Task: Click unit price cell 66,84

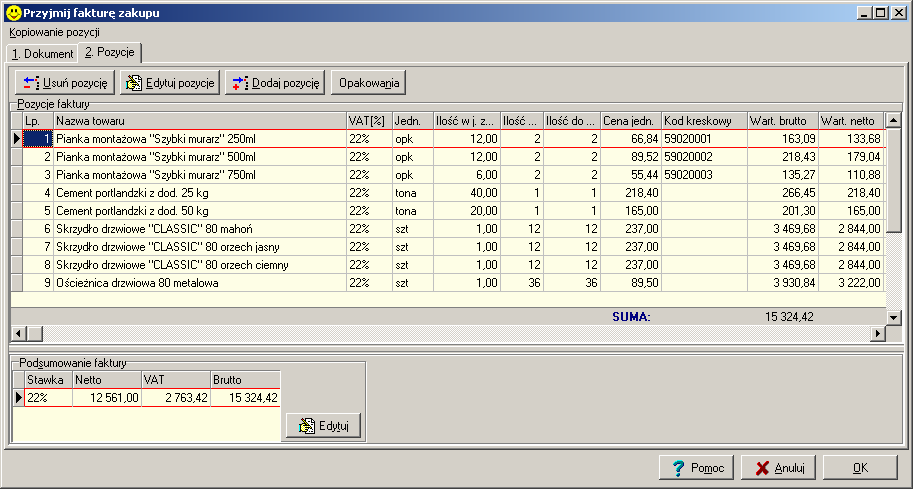Action: 631,139
